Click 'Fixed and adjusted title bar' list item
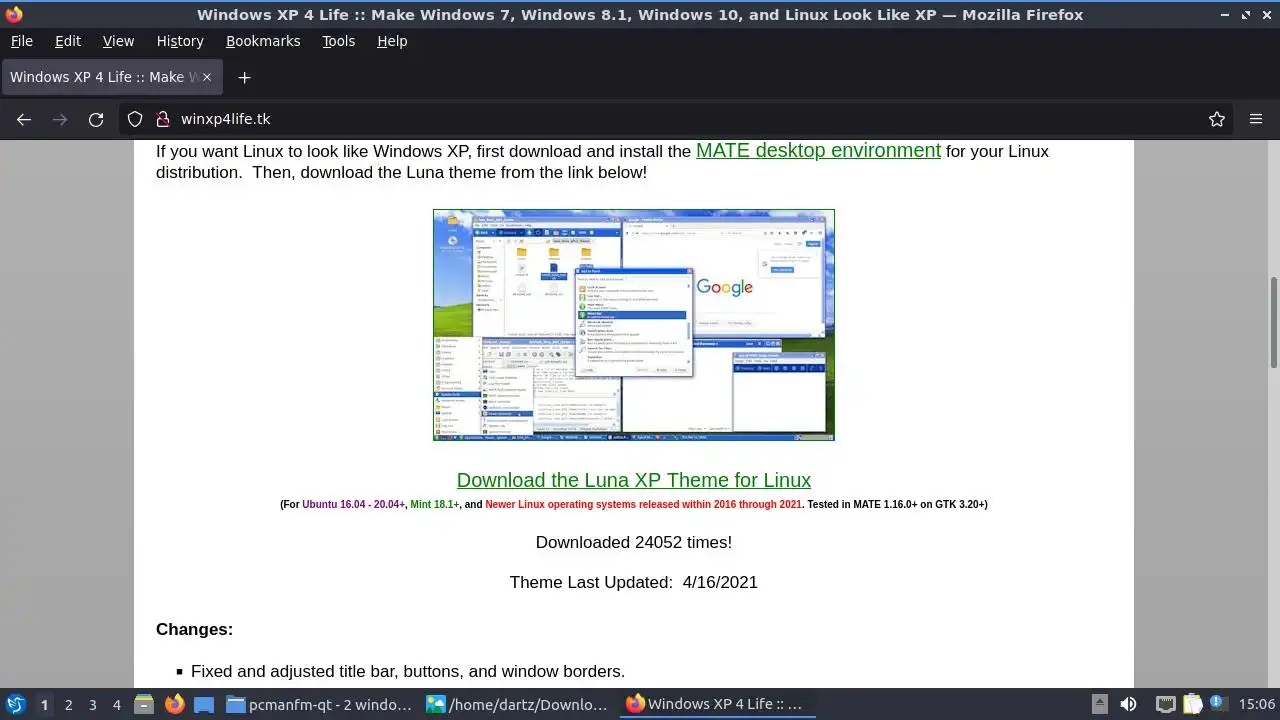1280x720 pixels. (408, 671)
